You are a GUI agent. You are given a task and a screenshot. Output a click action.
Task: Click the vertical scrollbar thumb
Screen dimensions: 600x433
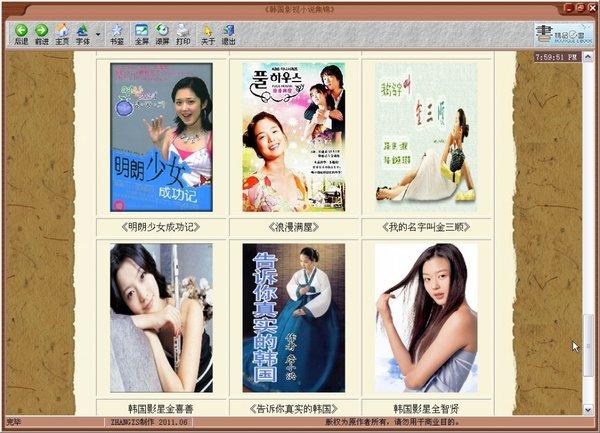(x=588, y=345)
